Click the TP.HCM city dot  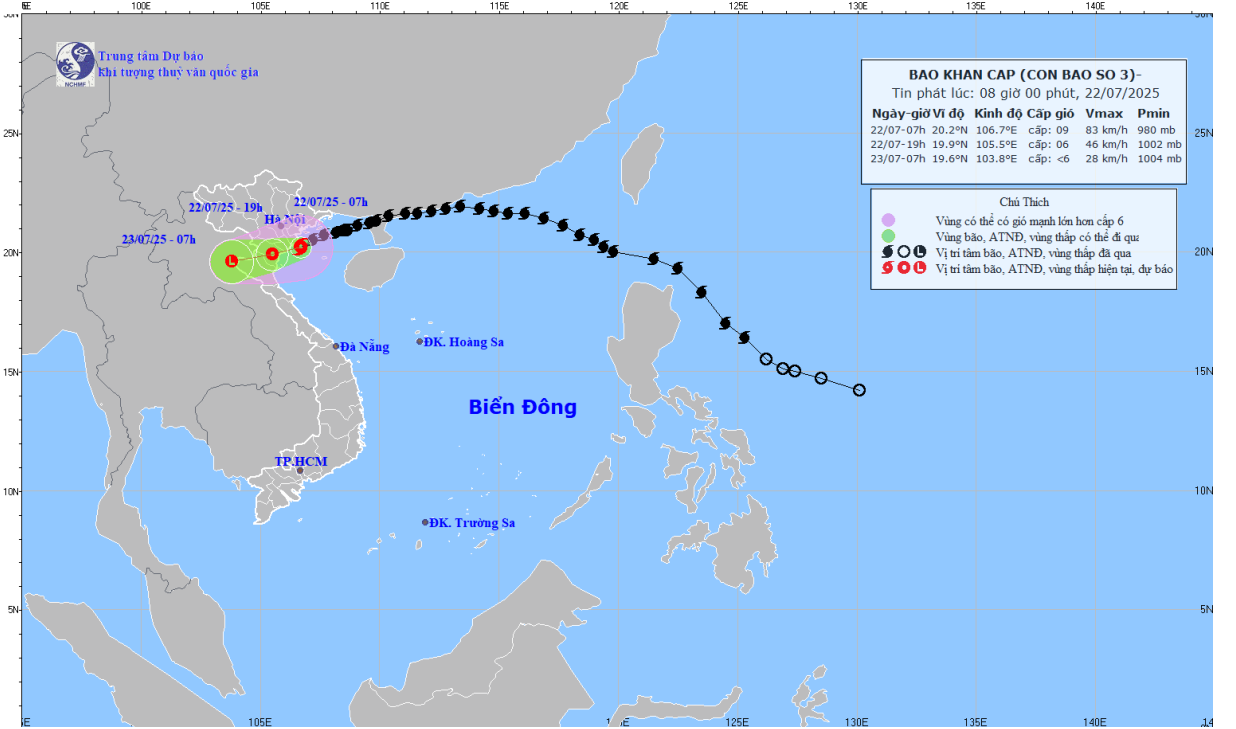(x=300, y=470)
